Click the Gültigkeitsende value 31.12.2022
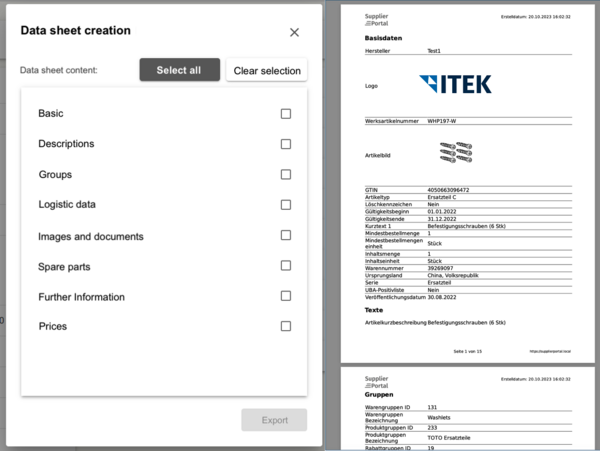Viewport: 600px width, 451px height. click(x=442, y=219)
